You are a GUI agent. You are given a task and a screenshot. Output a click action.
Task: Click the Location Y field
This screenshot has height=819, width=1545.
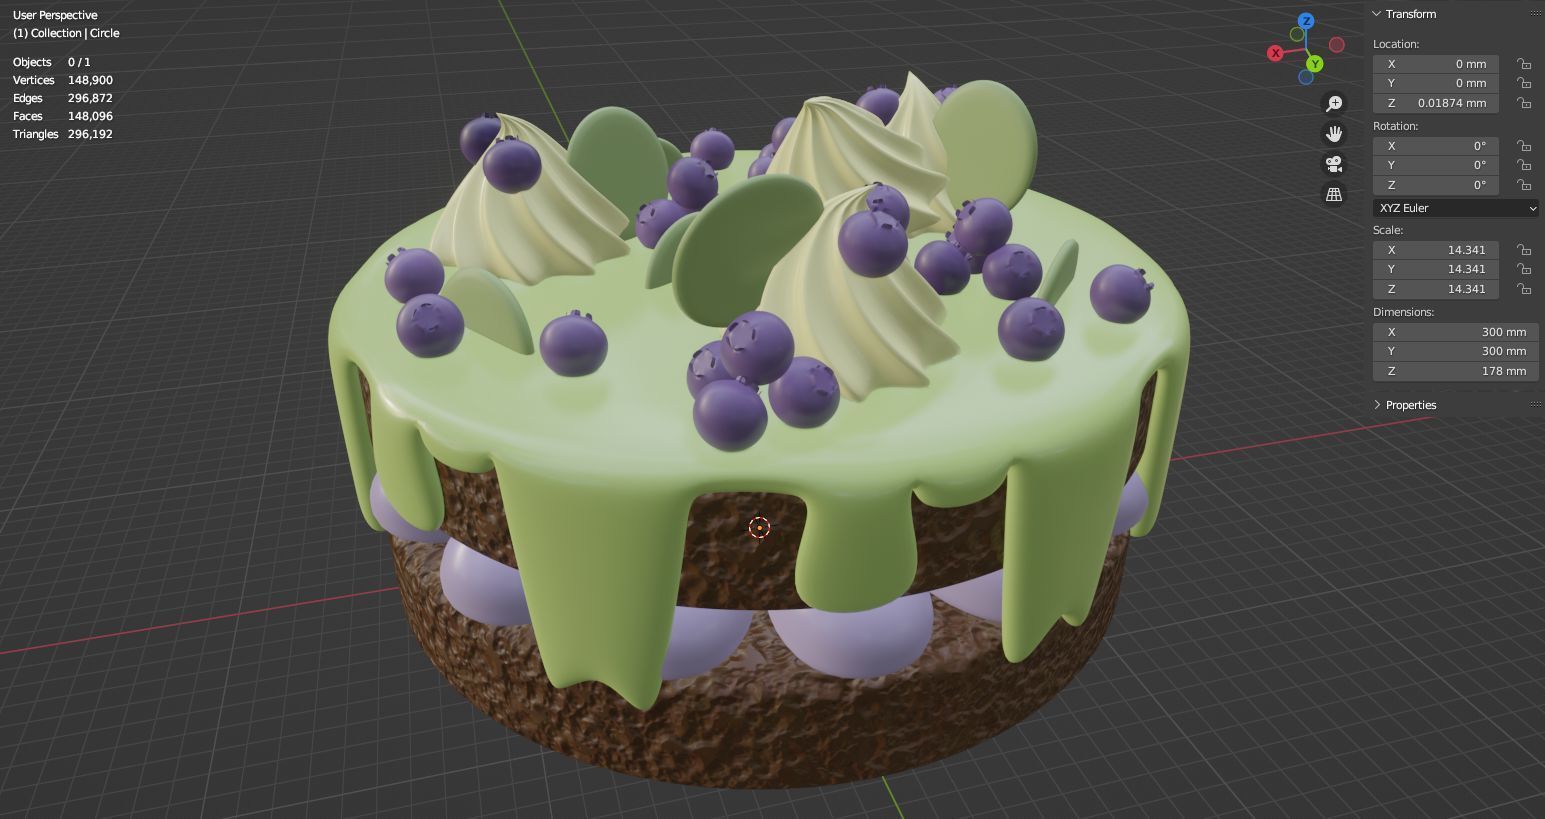tap(1436, 83)
